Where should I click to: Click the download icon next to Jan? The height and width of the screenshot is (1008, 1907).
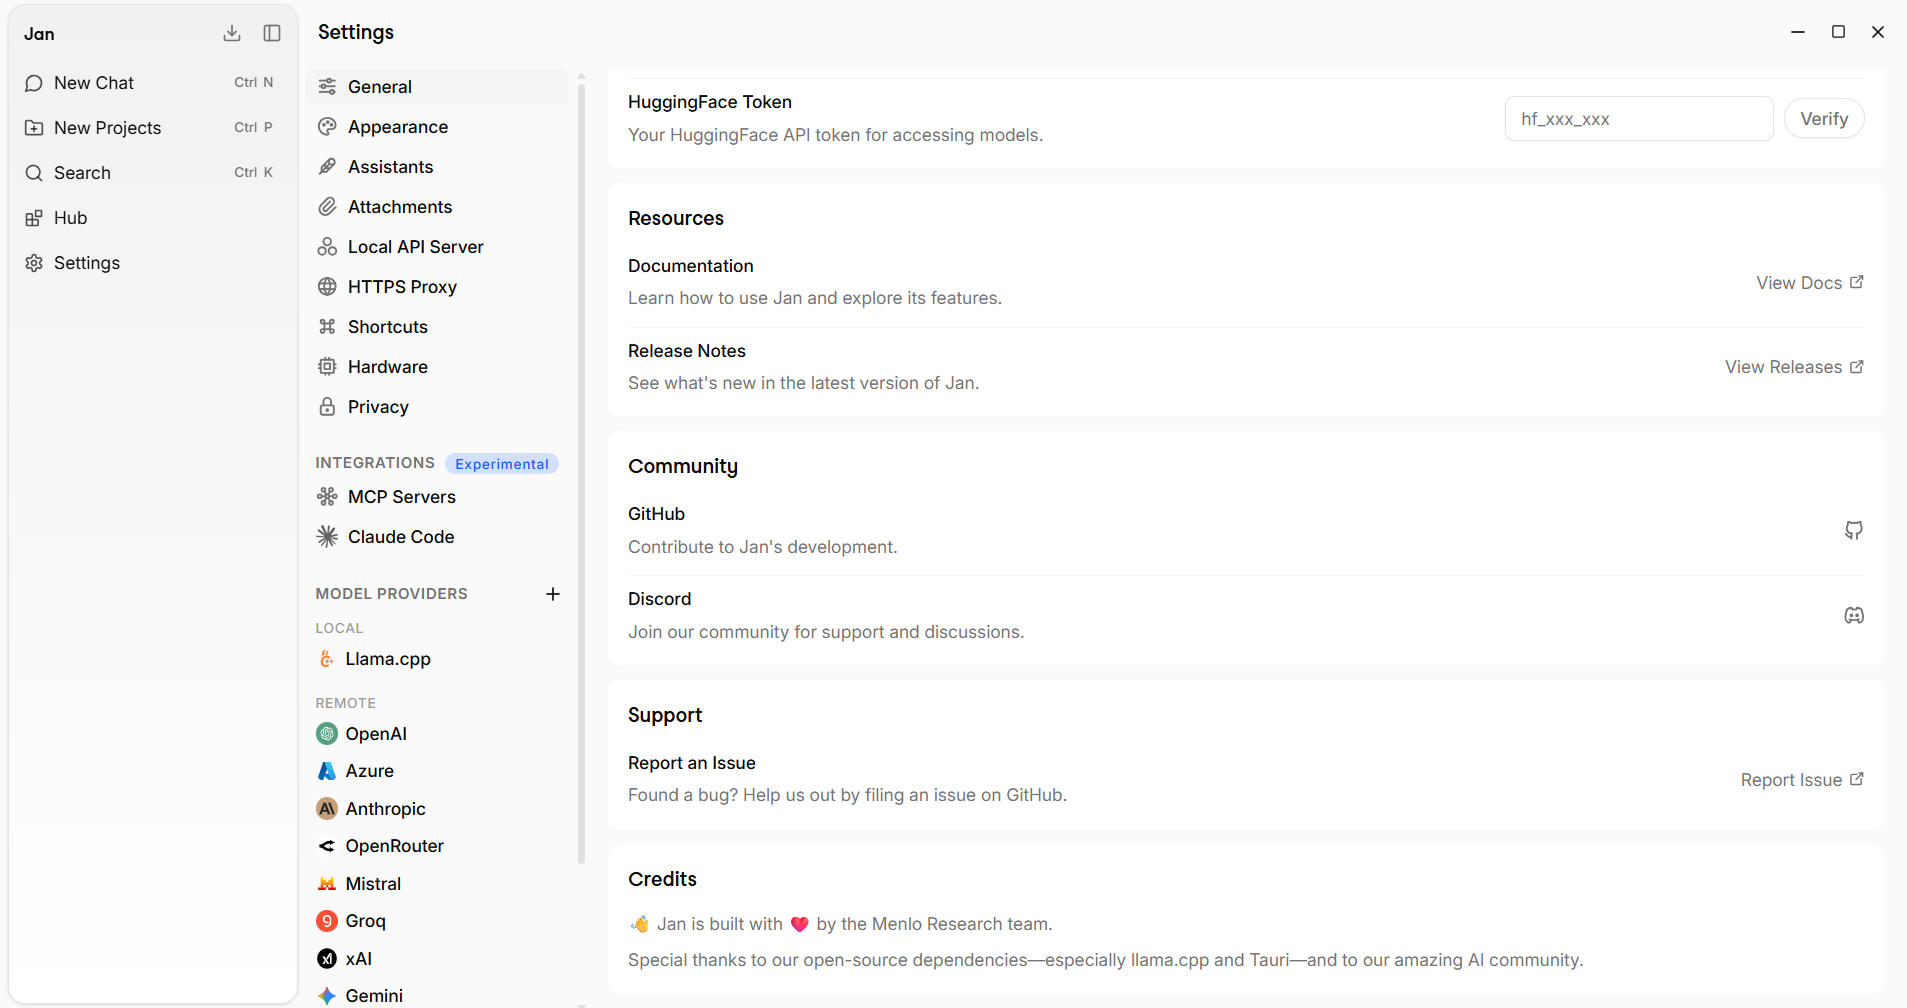coord(232,33)
